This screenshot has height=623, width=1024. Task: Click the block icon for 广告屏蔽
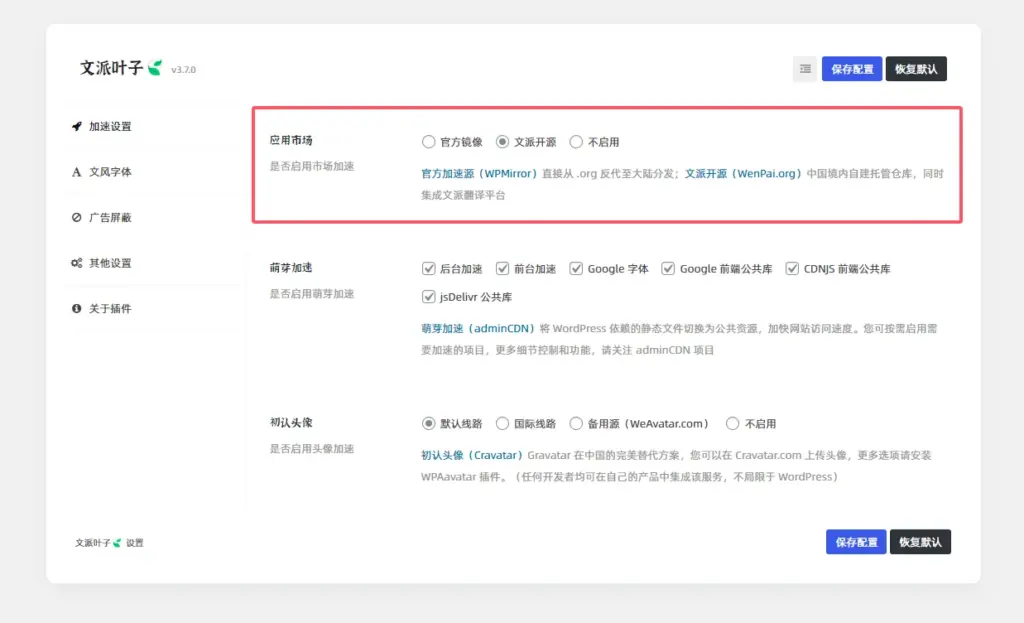(x=77, y=218)
